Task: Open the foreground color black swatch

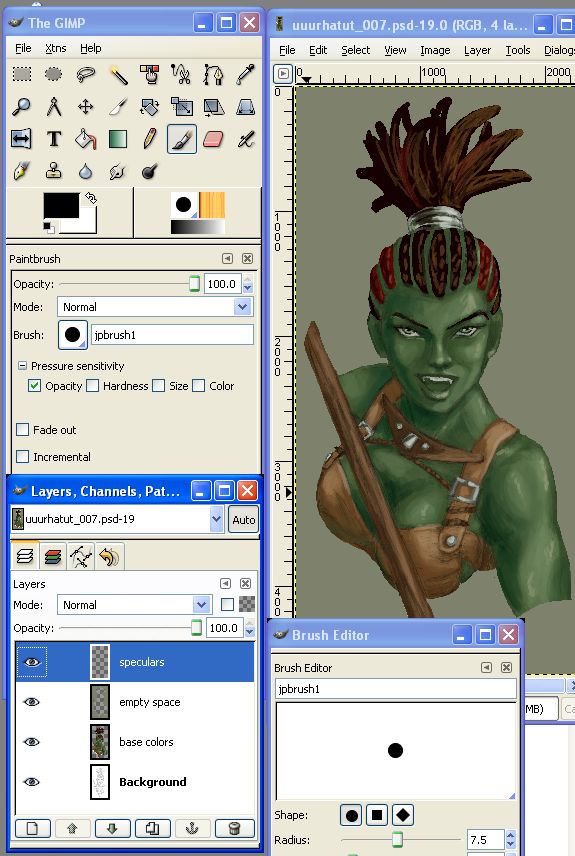Action: point(61,206)
